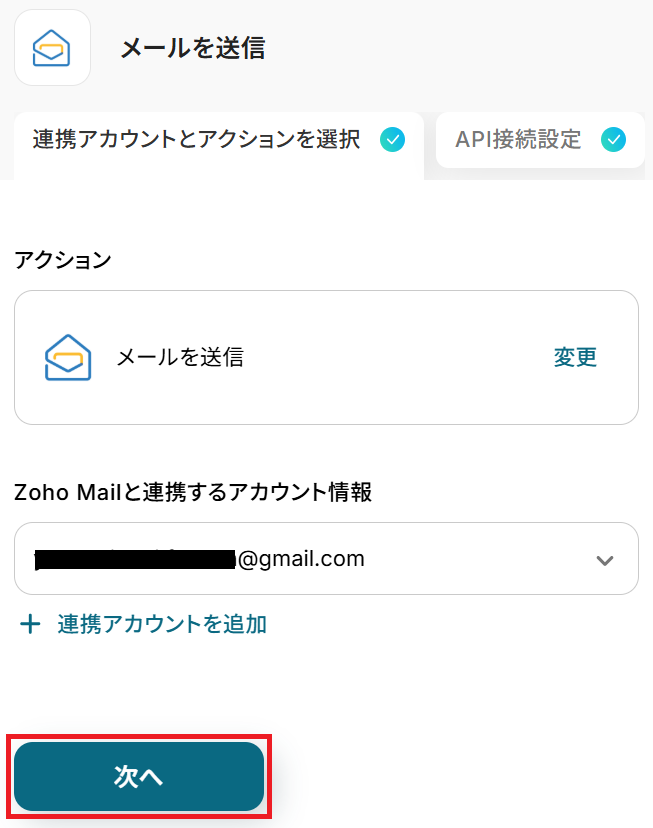
Task: Open the API接続設定 tab
Action: coord(540,140)
